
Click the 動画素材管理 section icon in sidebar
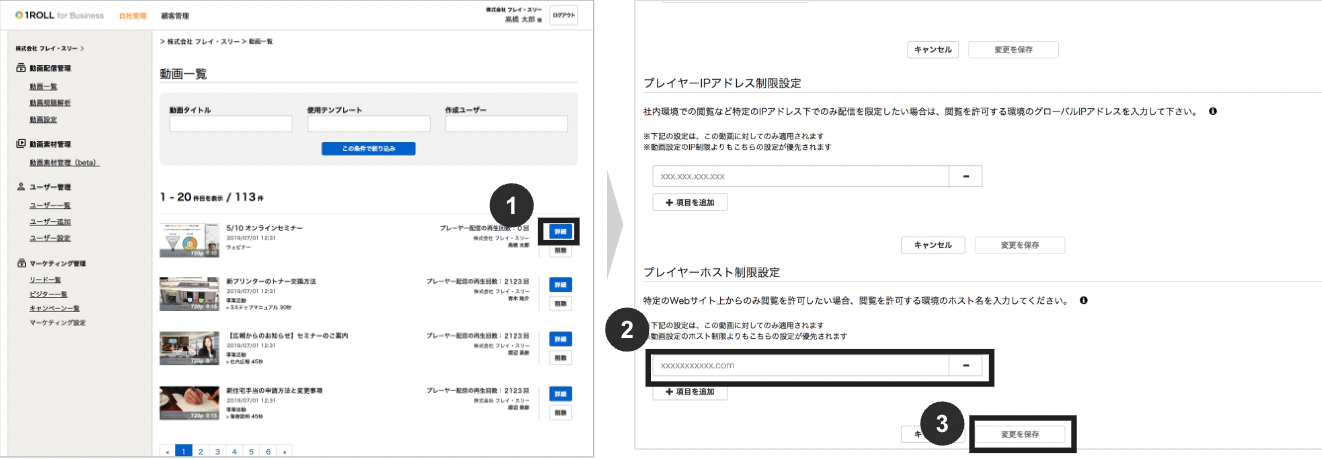(21, 144)
